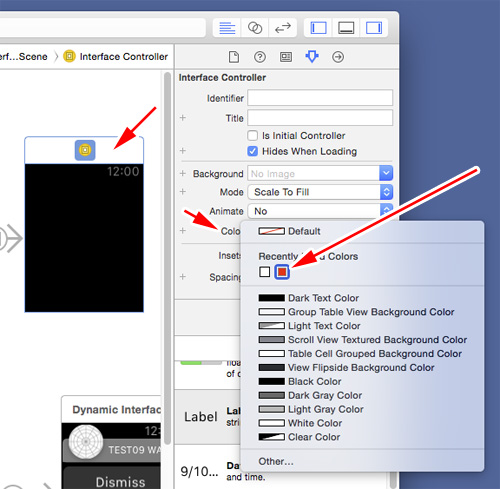
Task: Toggle the Utilities panel visibility
Action: pyautogui.click(x=374, y=28)
